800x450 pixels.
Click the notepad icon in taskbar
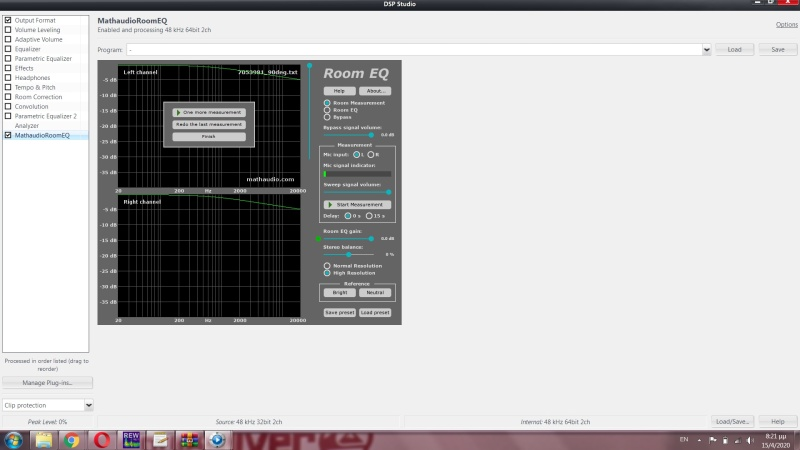[159, 439]
